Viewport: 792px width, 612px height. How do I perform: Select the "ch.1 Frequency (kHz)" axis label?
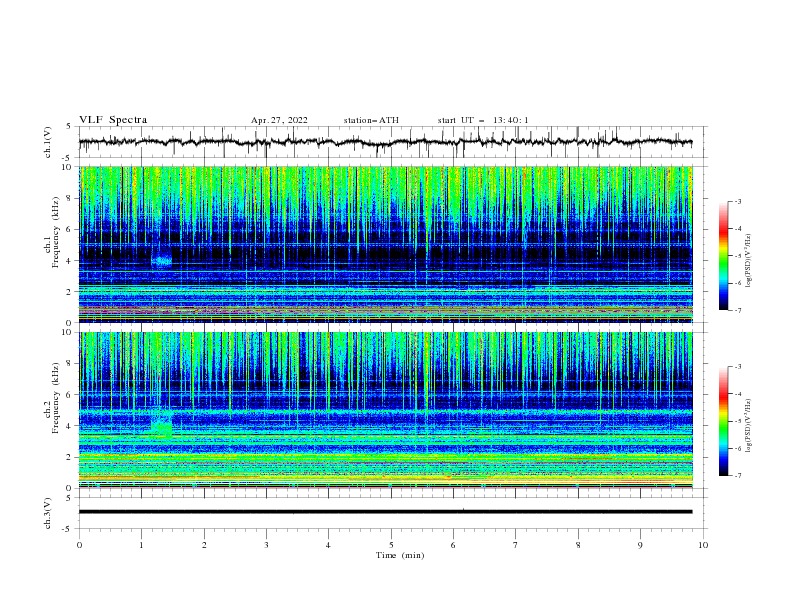(52, 232)
